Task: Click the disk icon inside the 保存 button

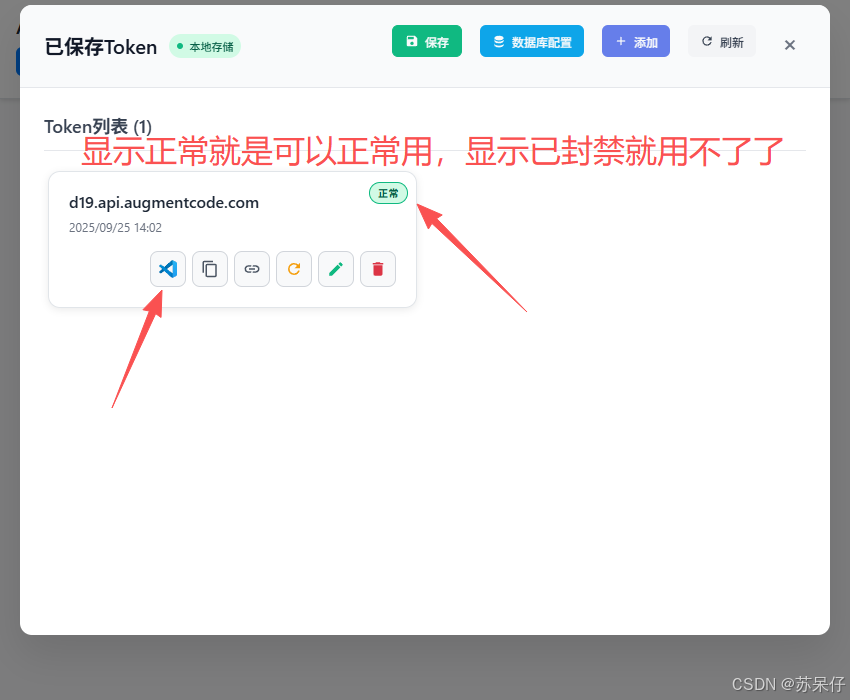Action: coord(410,41)
